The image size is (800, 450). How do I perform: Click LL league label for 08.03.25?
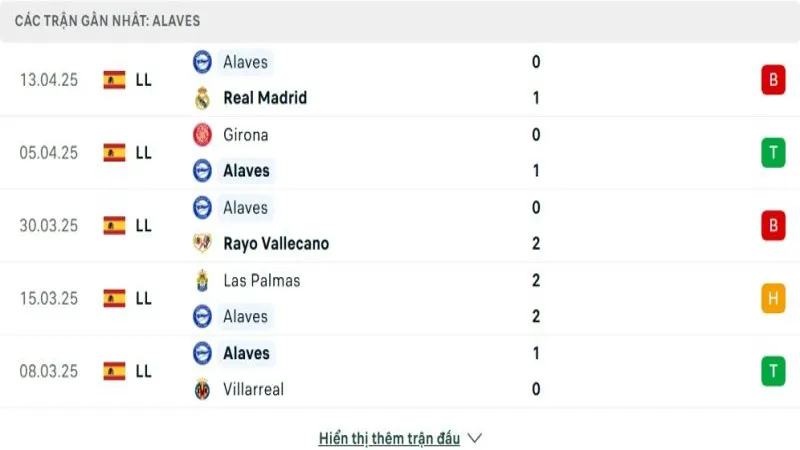coord(143,371)
